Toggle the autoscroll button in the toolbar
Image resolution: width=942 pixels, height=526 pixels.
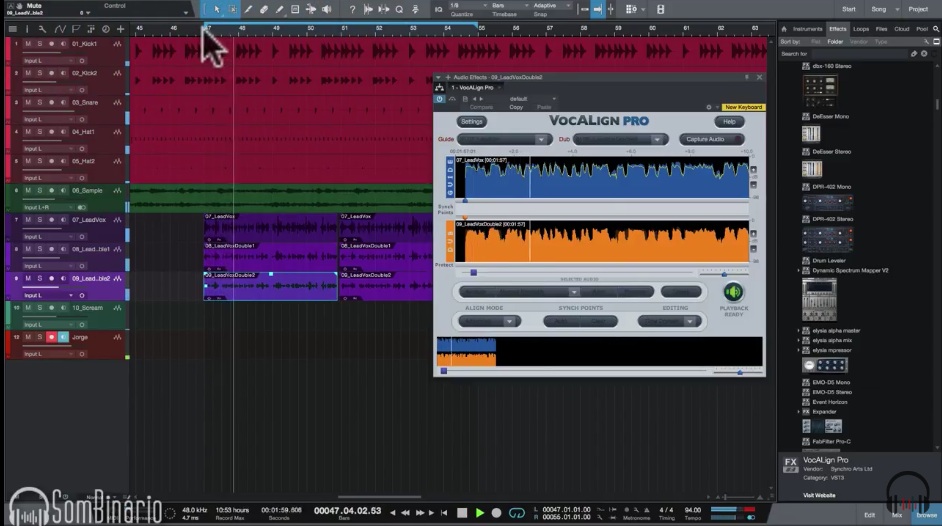[597, 9]
